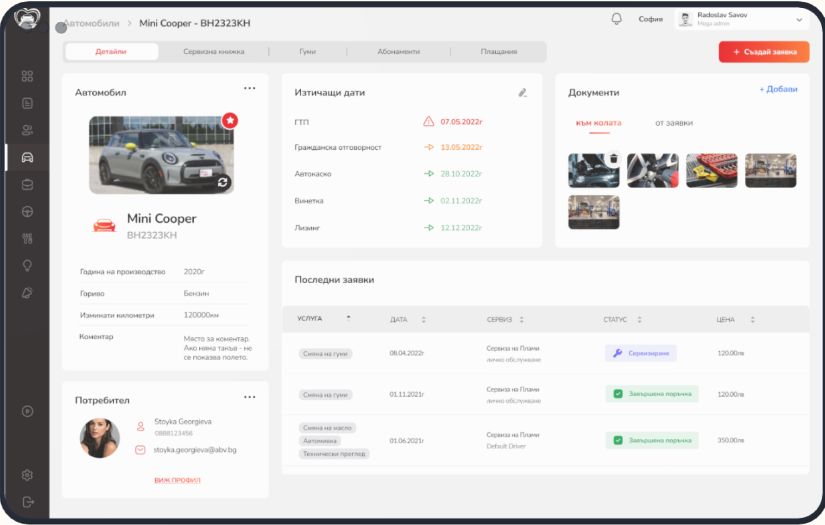Open the steering wheel icon in sidebar
The height and width of the screenshot is (525, 825).
tap(27, 211)
